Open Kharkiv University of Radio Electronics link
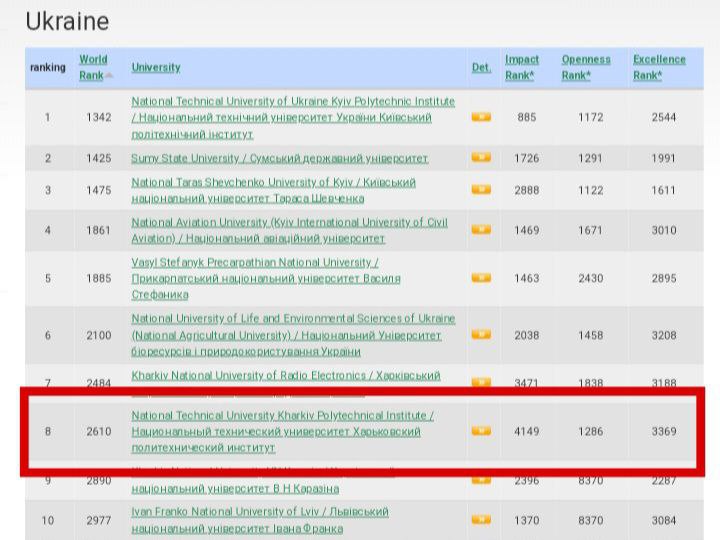 pyautogui.click(x=286, y=376)
